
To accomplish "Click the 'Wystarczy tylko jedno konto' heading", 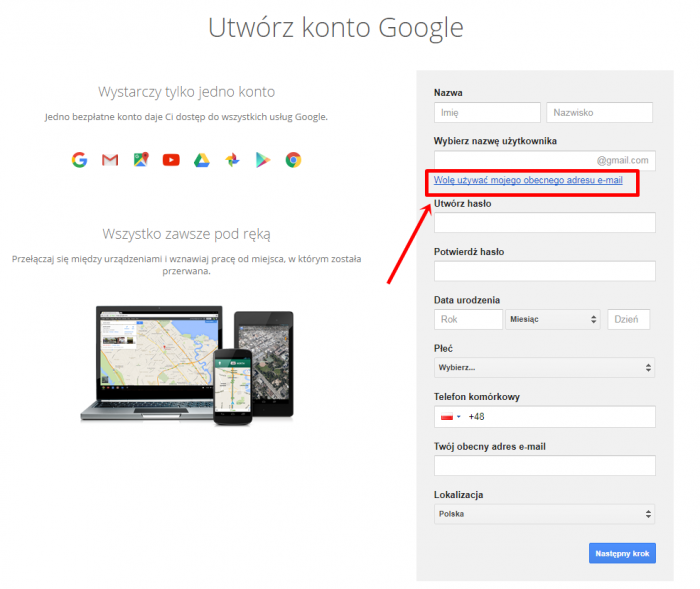I will point(187,92).
